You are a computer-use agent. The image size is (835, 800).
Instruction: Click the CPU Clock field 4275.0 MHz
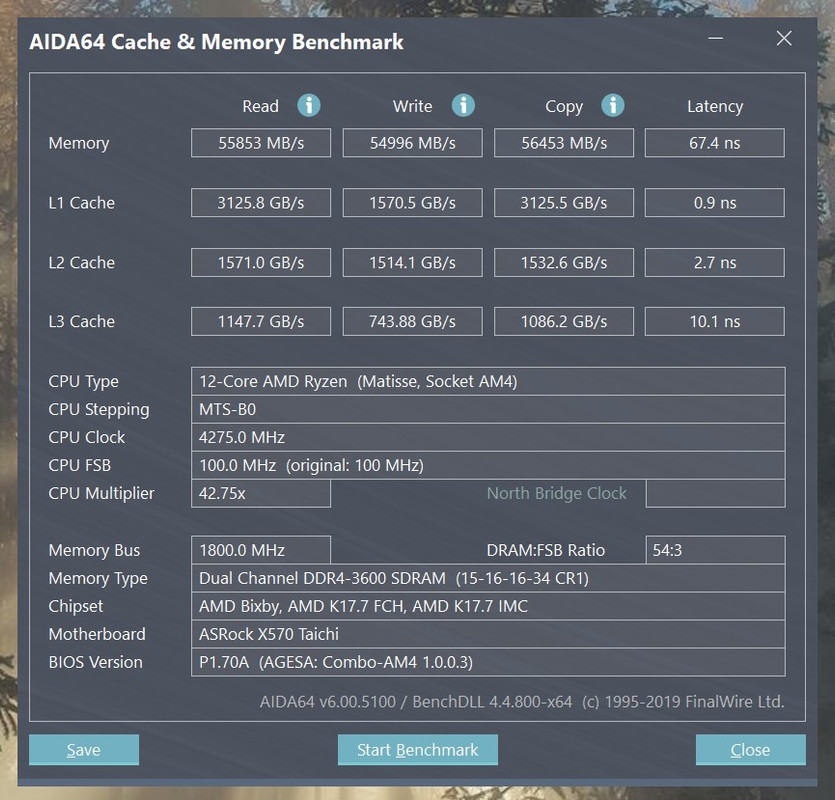(x=488, y=437)
